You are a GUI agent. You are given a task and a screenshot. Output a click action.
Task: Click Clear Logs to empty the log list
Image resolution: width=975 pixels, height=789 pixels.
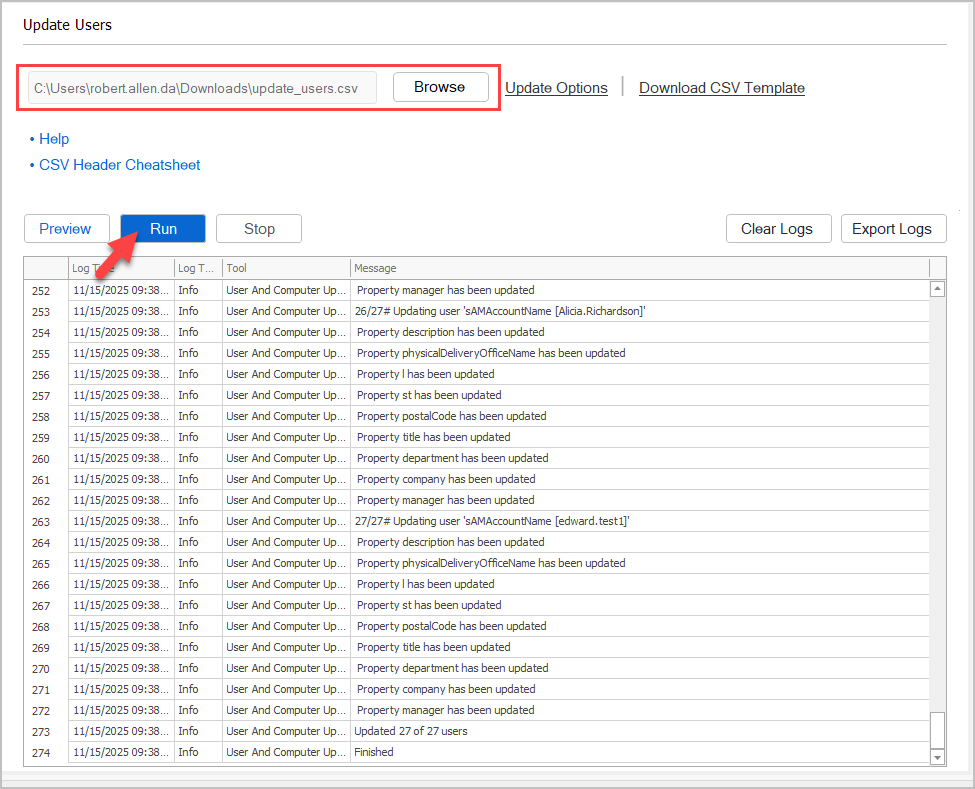pos(778,228)
